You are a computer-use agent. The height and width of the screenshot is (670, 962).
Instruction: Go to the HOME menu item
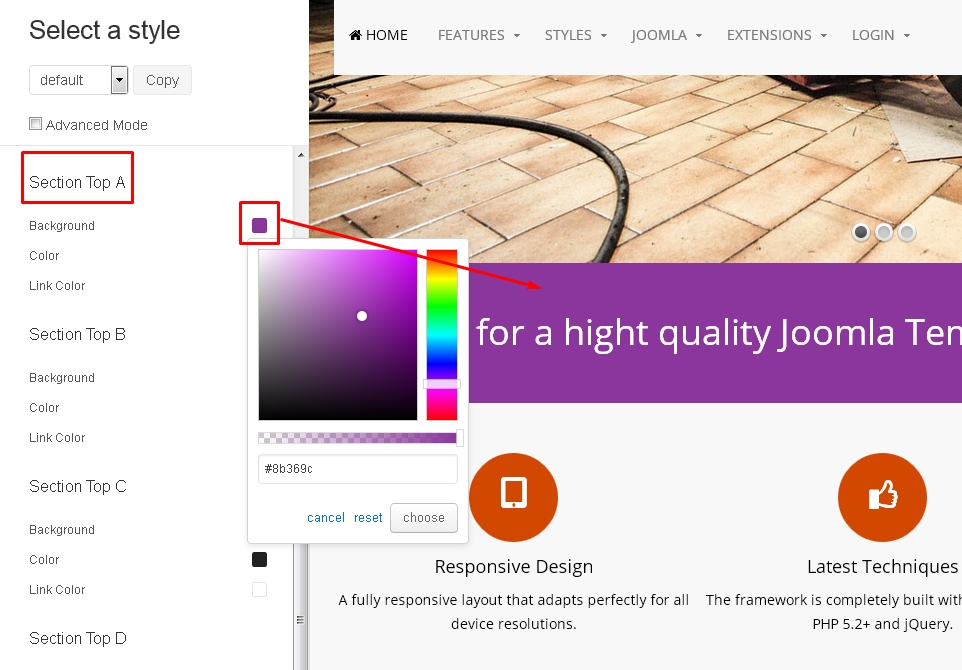click(x=378, y=35)
